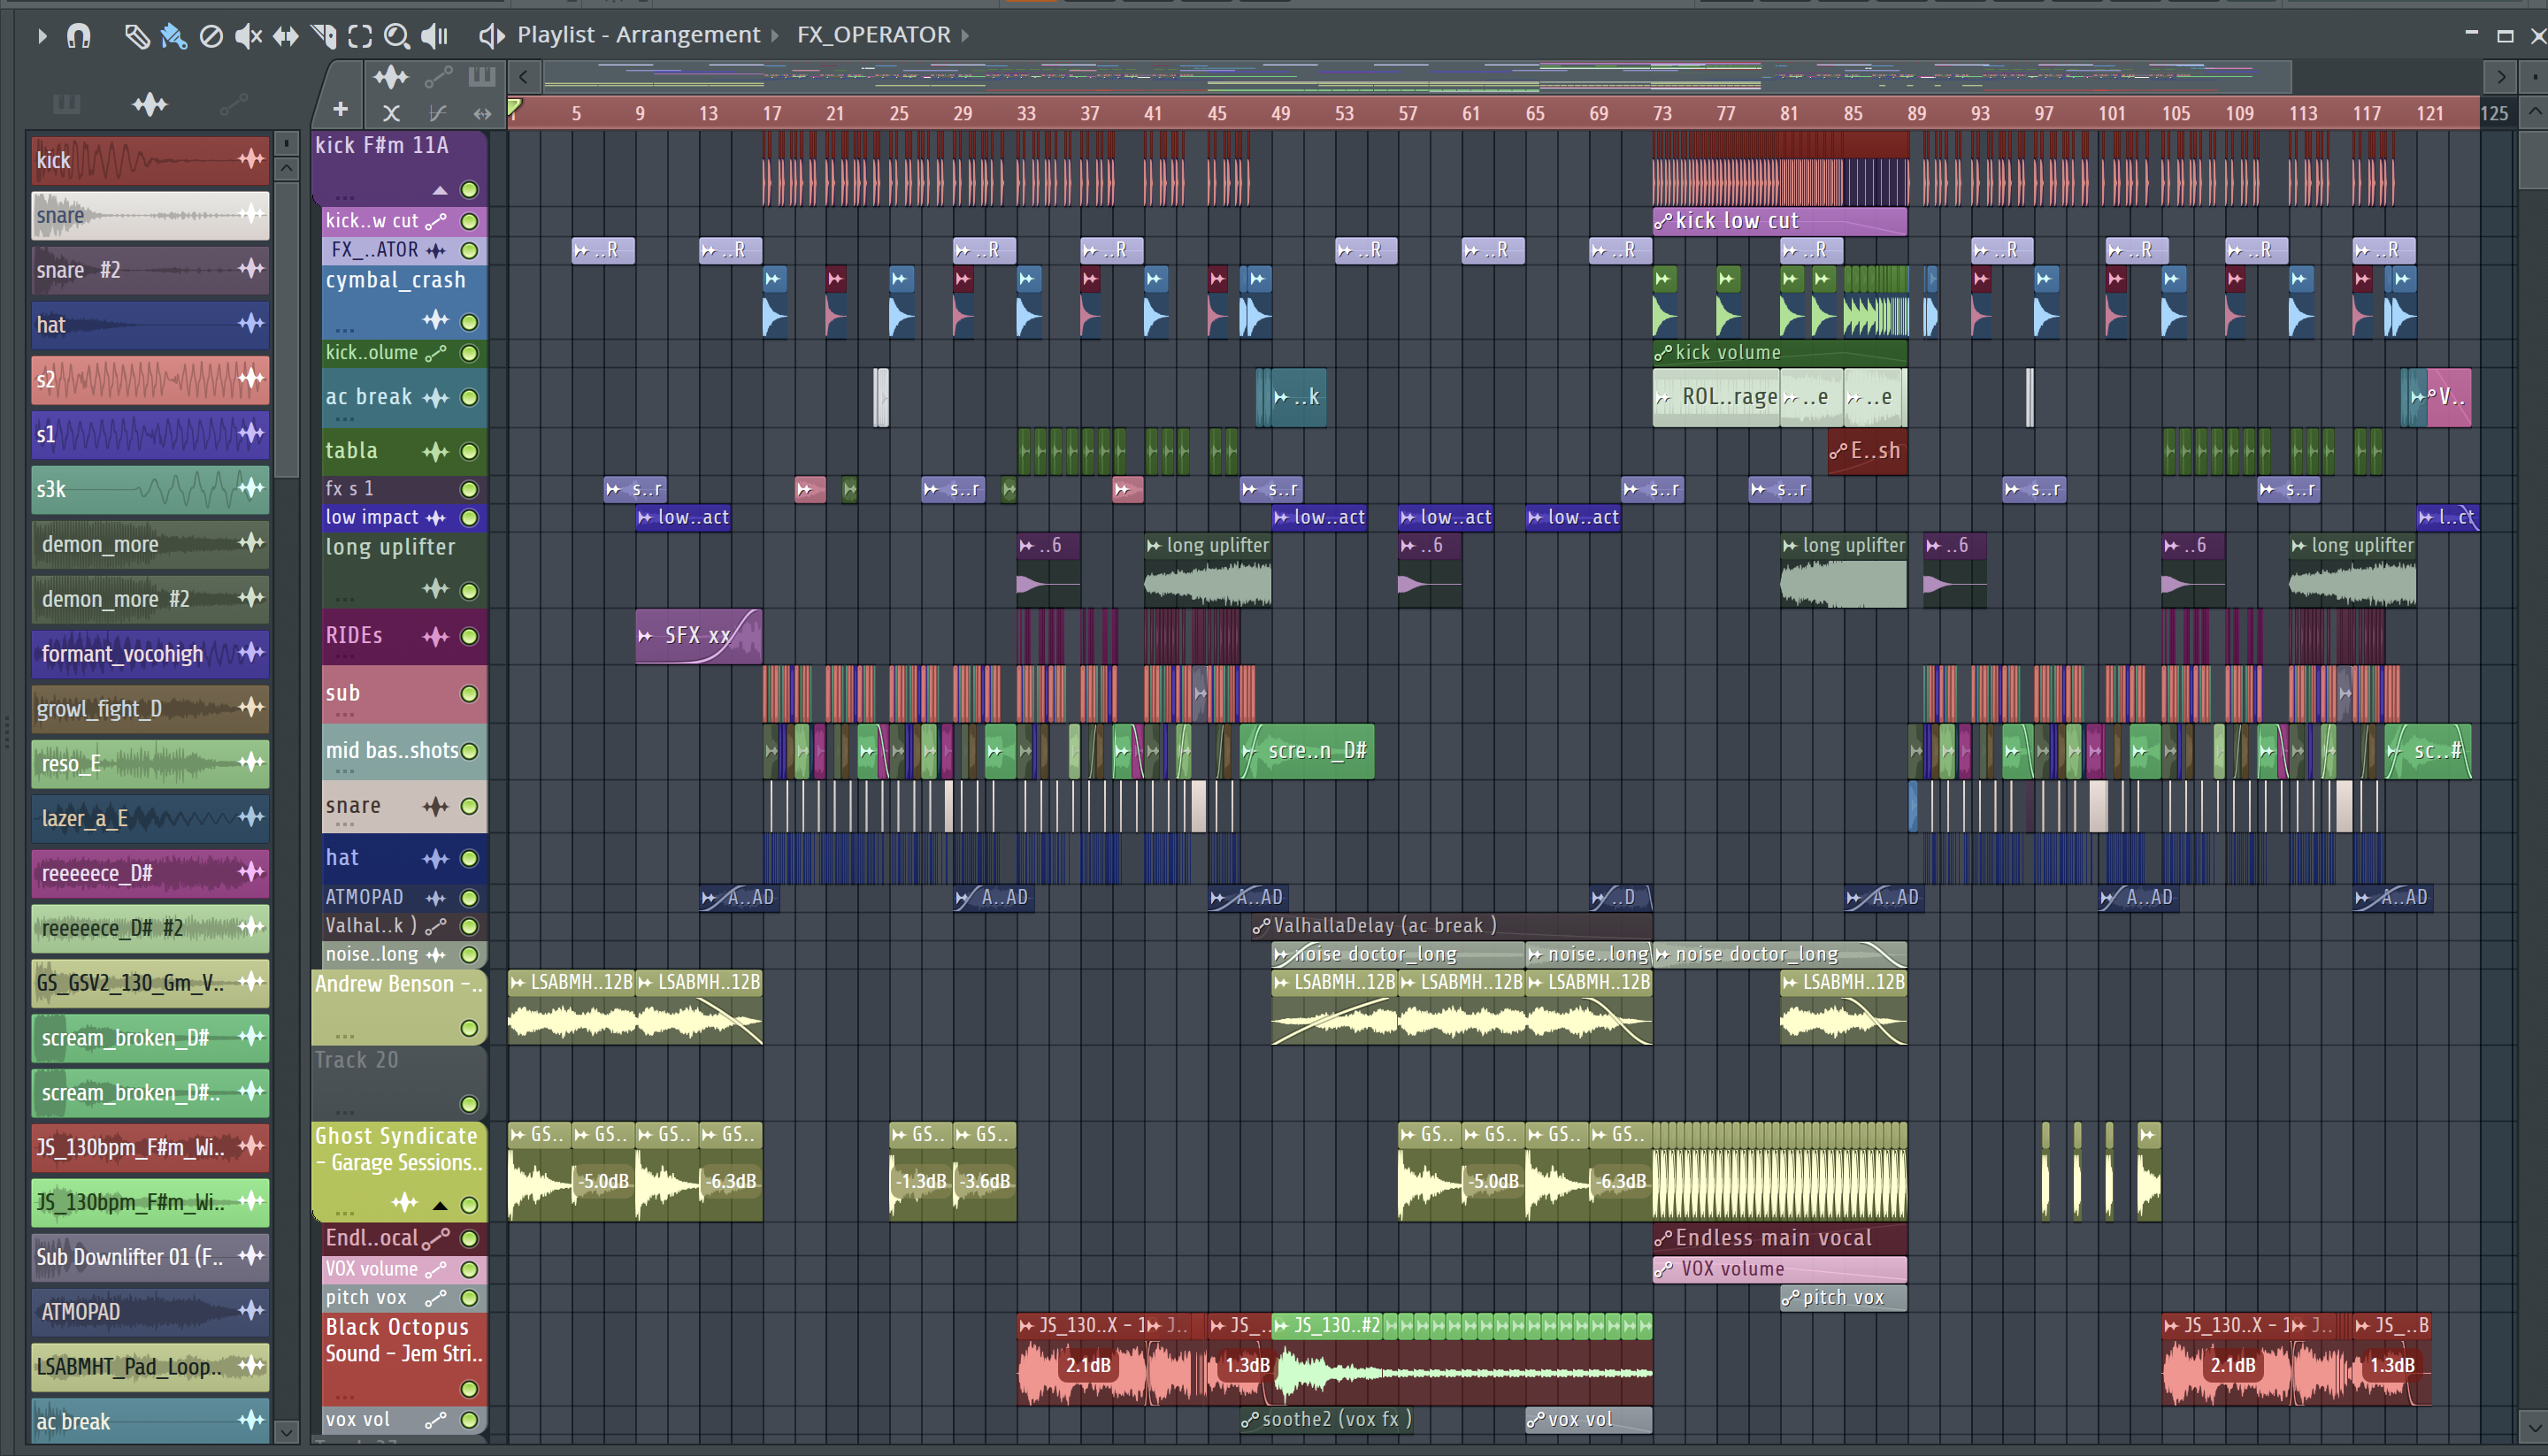Mute the cymbal_crash track
Viewport: 2548px width, 1456px height.
click(x=469, y=322)
